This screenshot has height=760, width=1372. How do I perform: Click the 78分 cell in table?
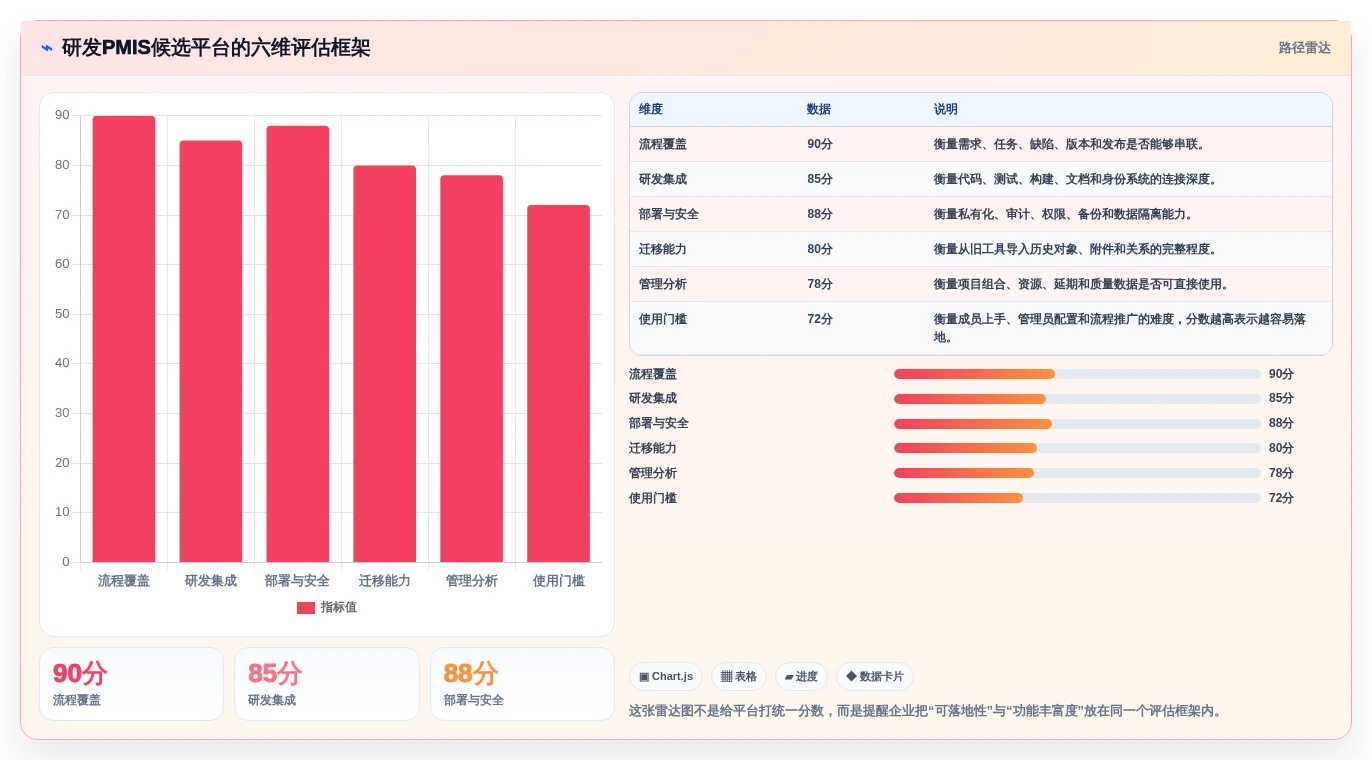[x=820, y=284]
